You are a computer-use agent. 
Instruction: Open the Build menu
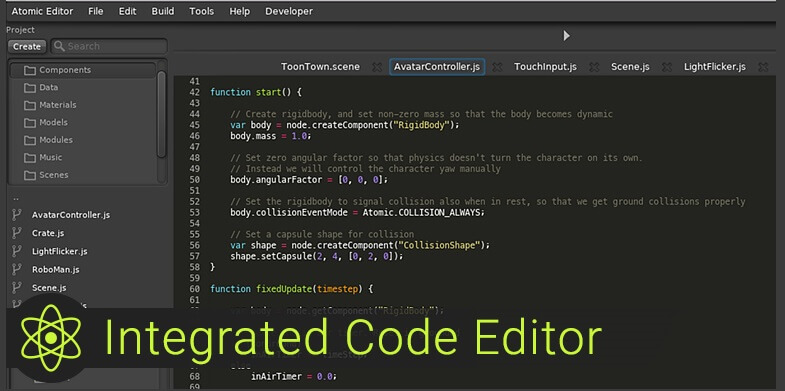coord(163,11)
